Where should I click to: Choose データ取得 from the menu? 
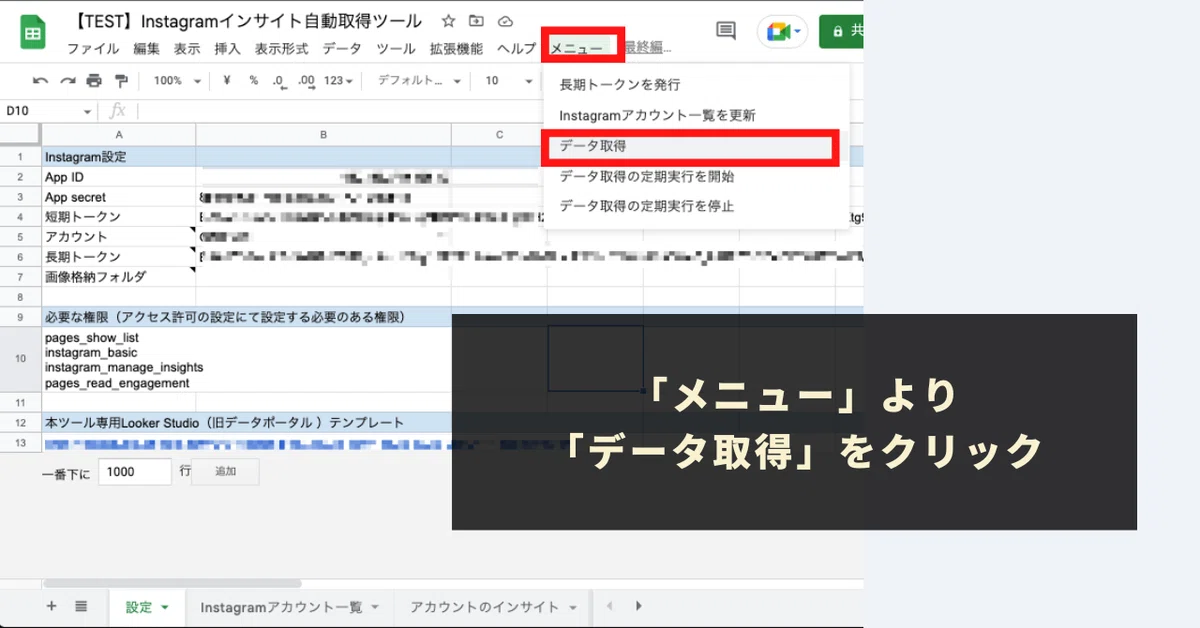(696, 146)
